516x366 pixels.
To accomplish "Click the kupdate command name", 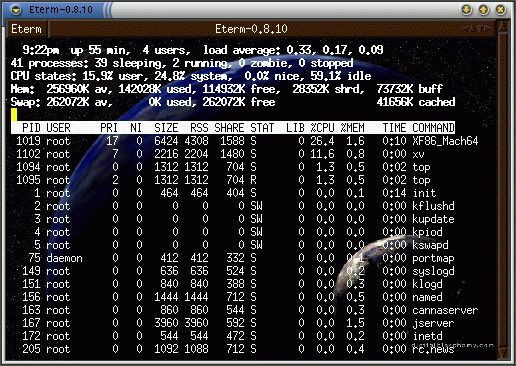I will pos(433,219).
